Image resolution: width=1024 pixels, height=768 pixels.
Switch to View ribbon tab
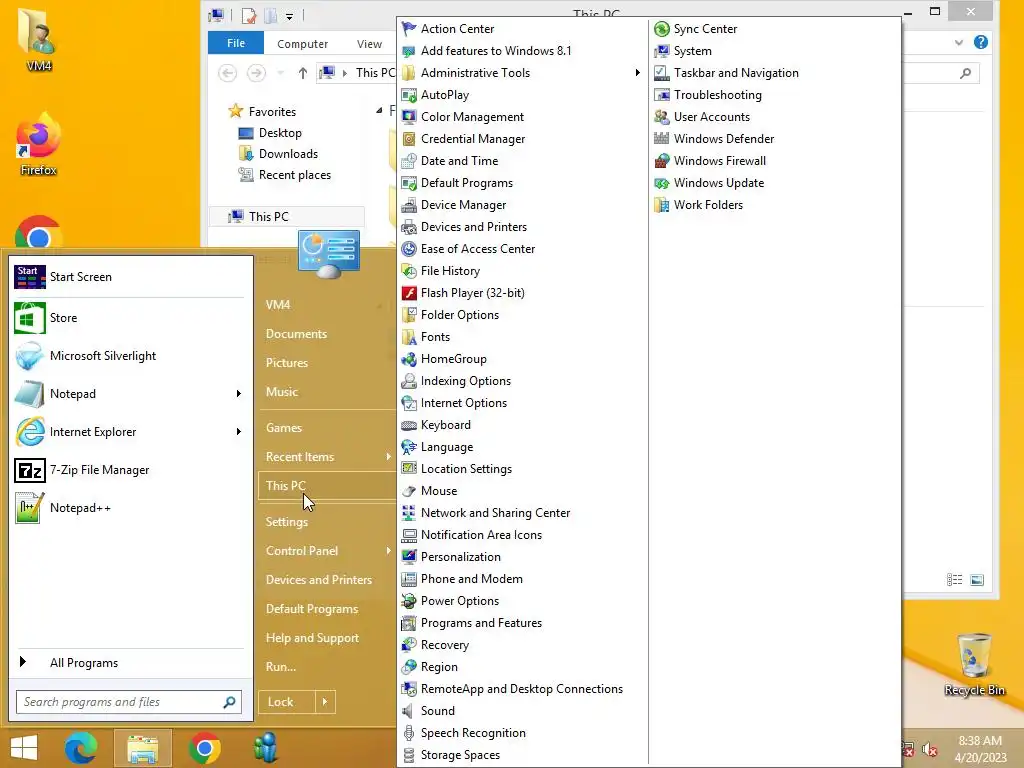click(x=369, y=44)
